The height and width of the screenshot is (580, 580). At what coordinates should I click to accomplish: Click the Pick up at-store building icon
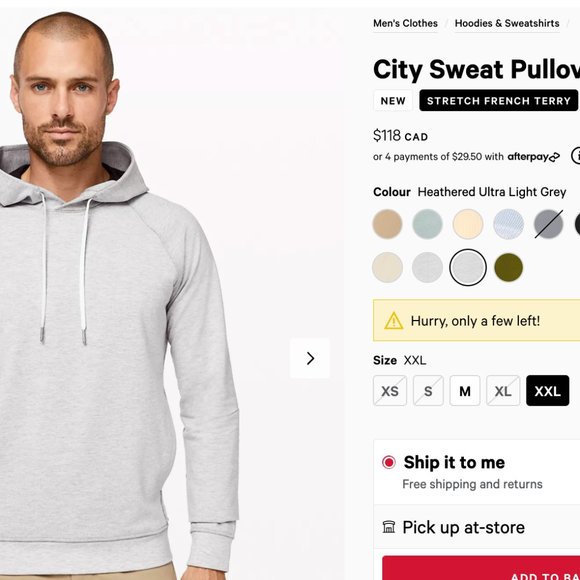coord(388,527)
